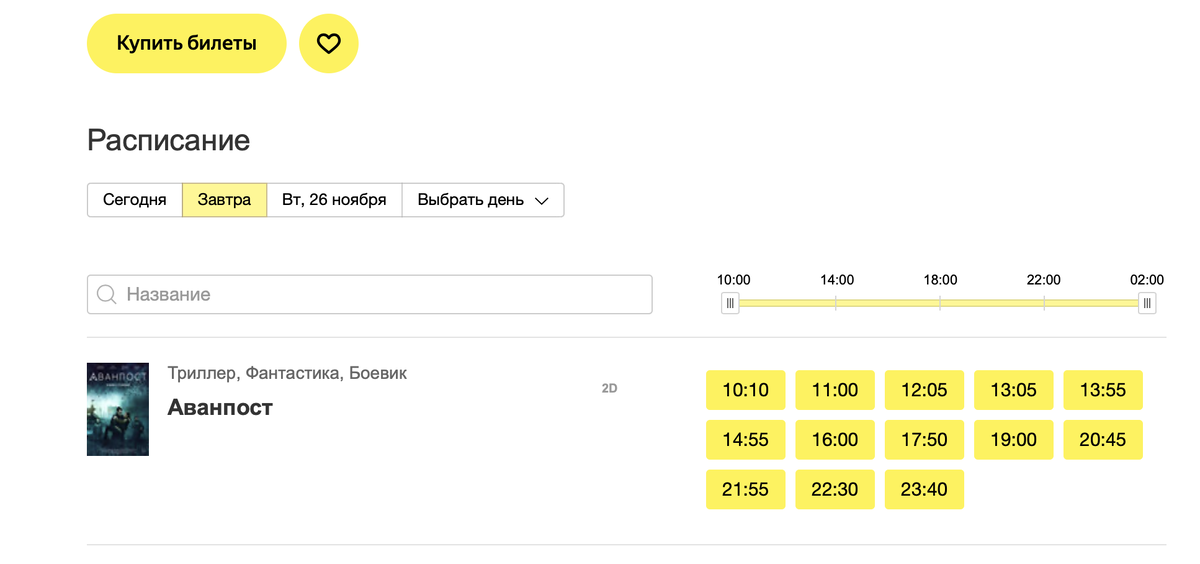This screenshot has height=564, width=1200.
Task: Click the 18:00 marker on time slider
Action: [x=940, y=280]
